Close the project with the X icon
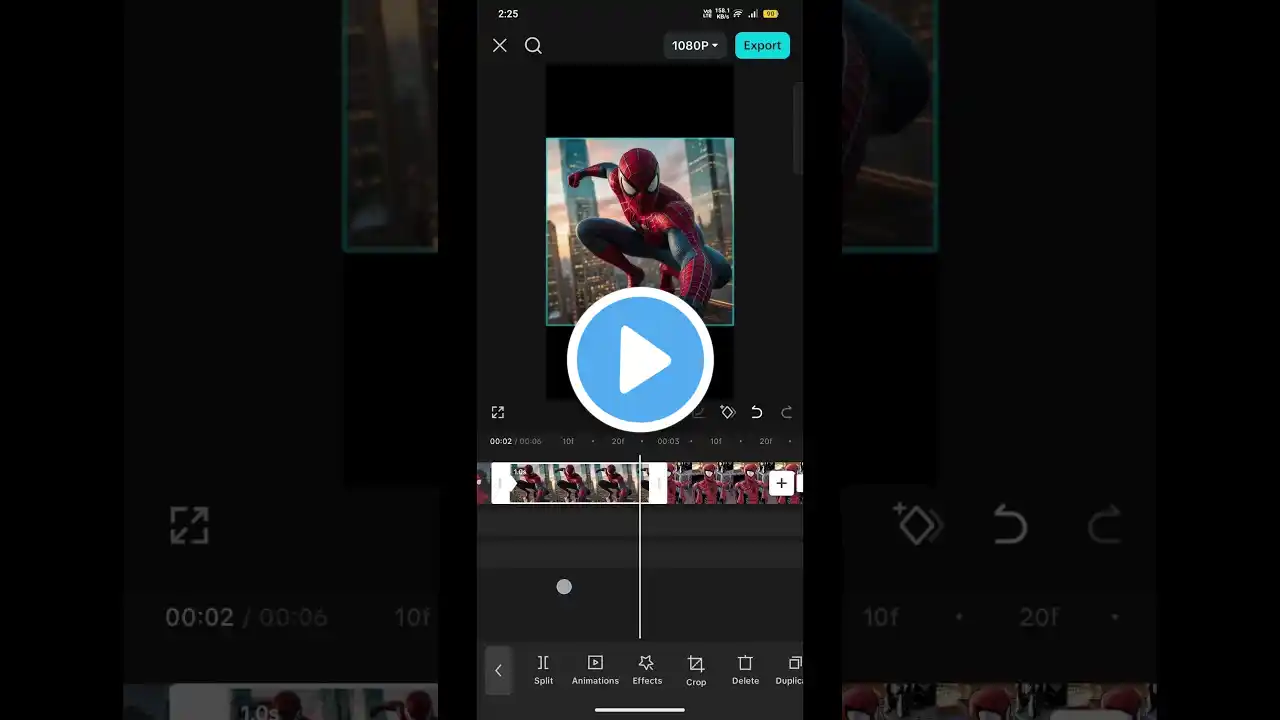Image resolution: width=1280 pixels, height=720 pixels. 500,45
